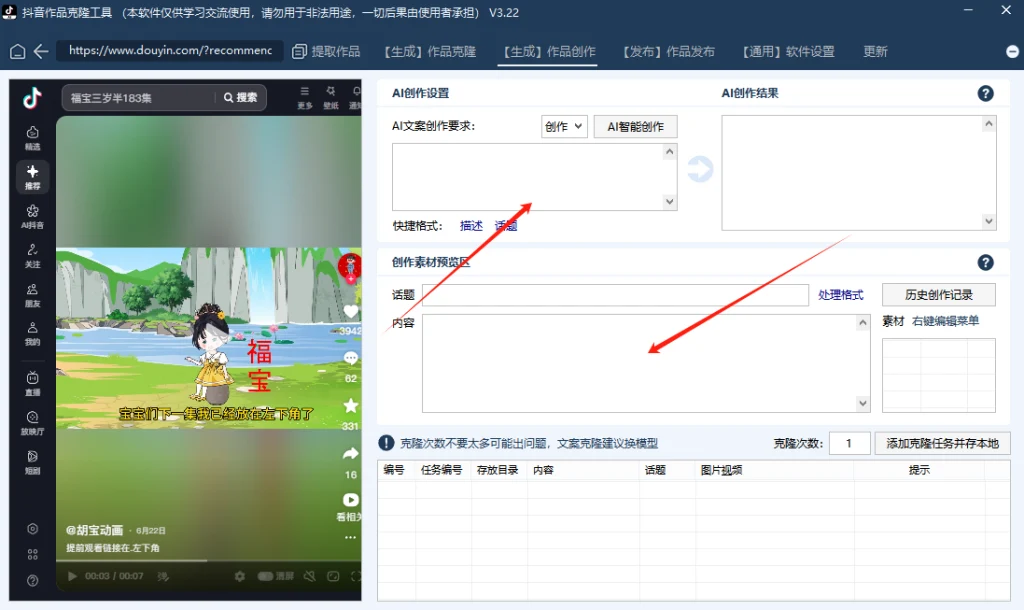Open 精选 in the Douyin sidebar

tap(32, 138)
